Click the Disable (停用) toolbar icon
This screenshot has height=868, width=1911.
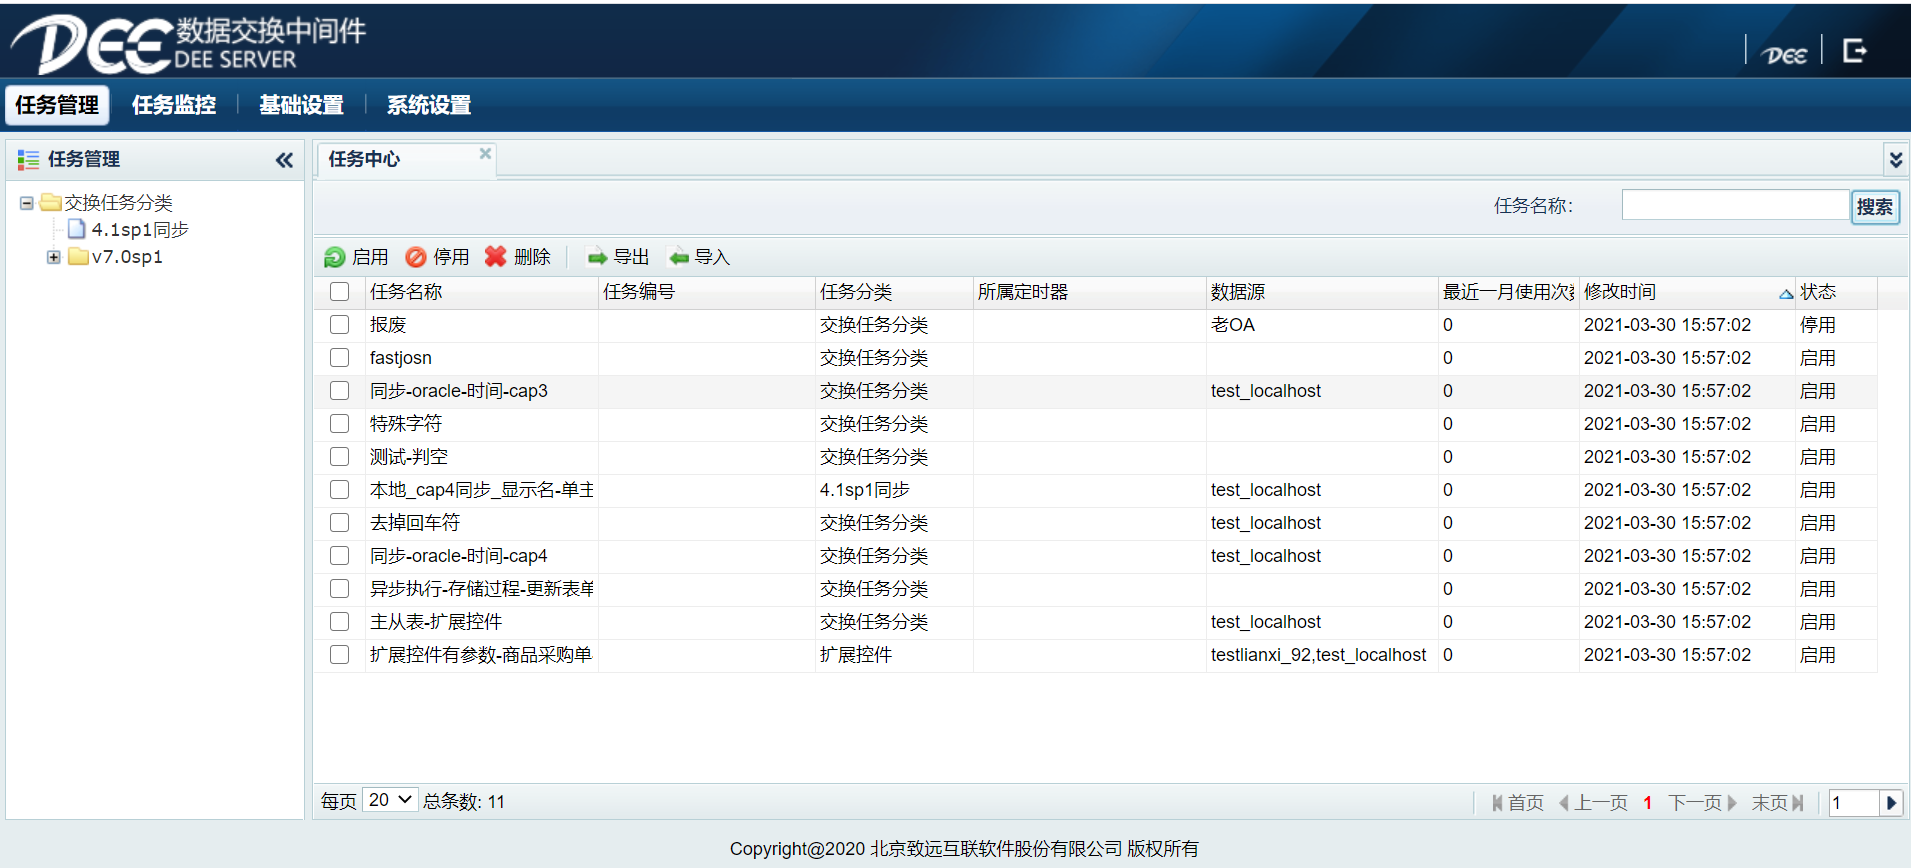(x=416, y=258)
